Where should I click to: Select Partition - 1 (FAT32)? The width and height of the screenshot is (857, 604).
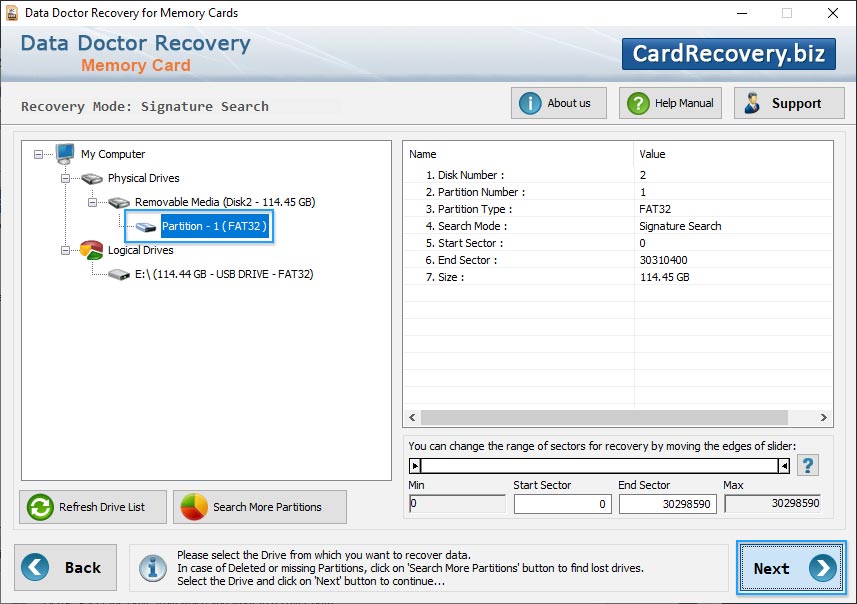tap(214, 226)
